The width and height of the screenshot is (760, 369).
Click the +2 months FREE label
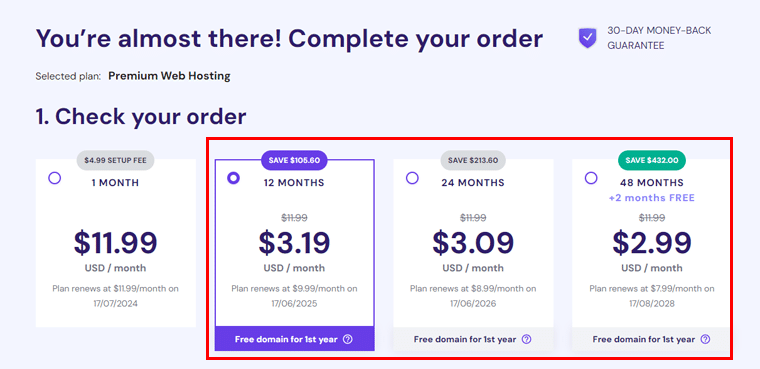[x=651, y=198]
